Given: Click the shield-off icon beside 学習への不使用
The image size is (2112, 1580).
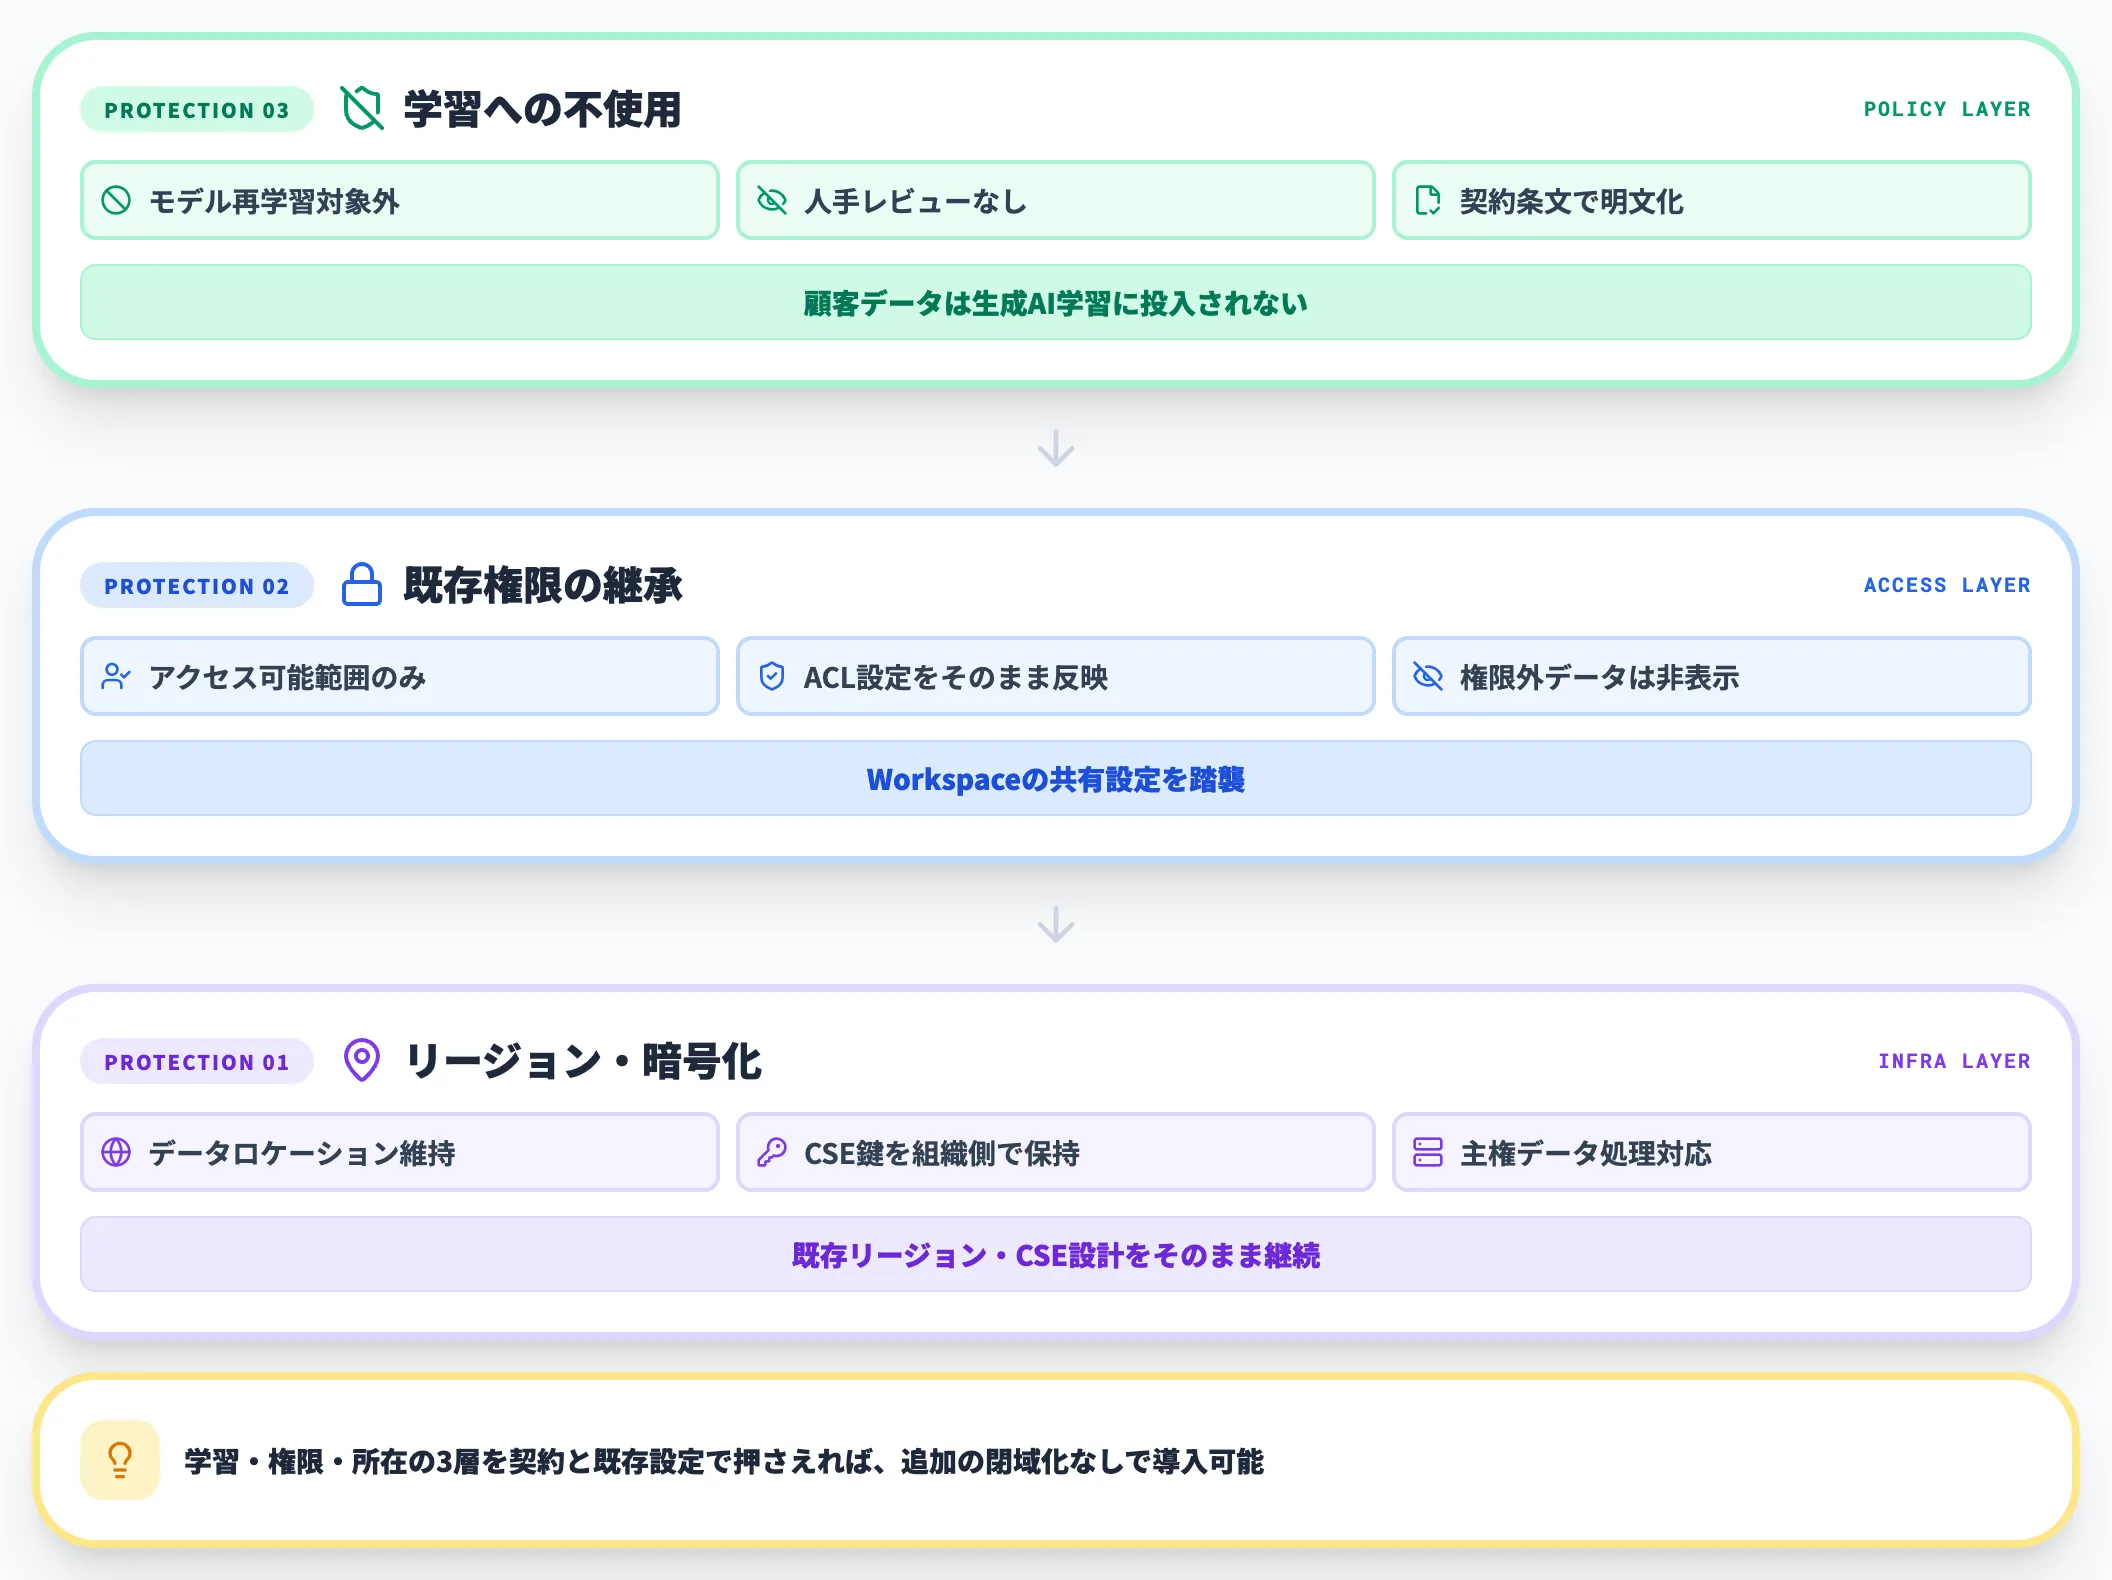Looking at the screenshot, I should click(360, 110).
